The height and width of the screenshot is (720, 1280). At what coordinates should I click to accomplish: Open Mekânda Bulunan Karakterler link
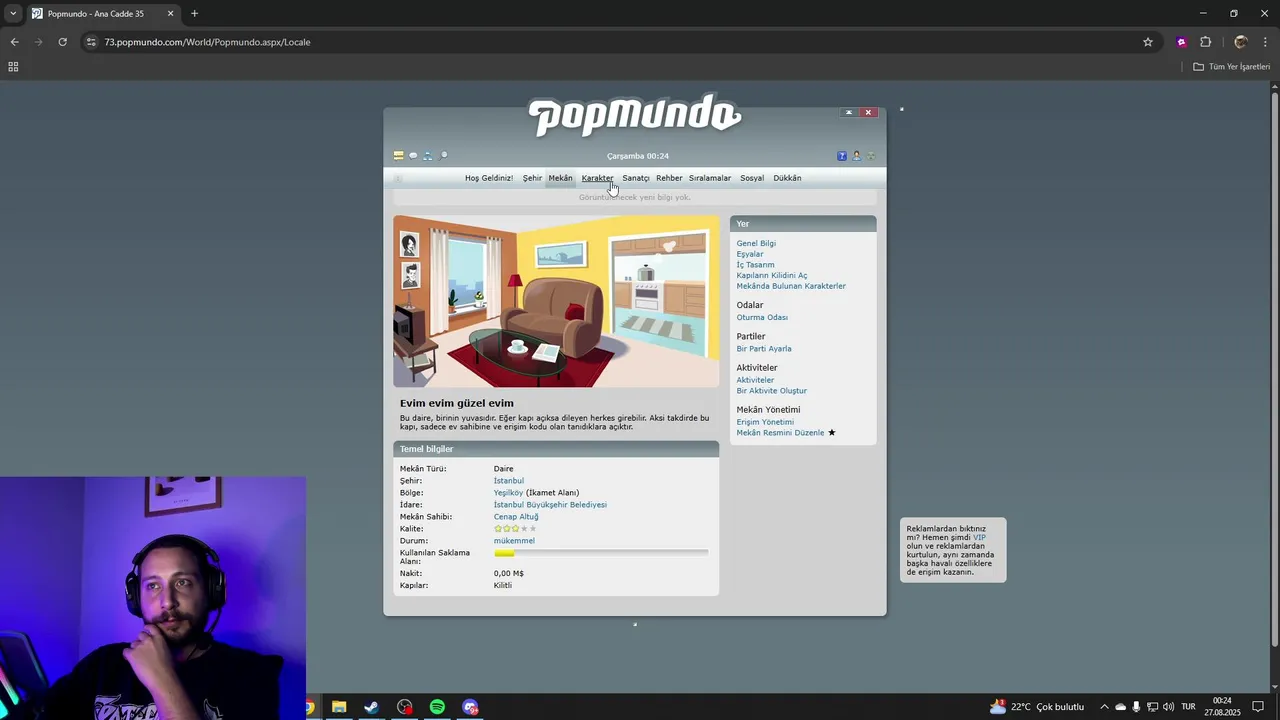[791, 286]
